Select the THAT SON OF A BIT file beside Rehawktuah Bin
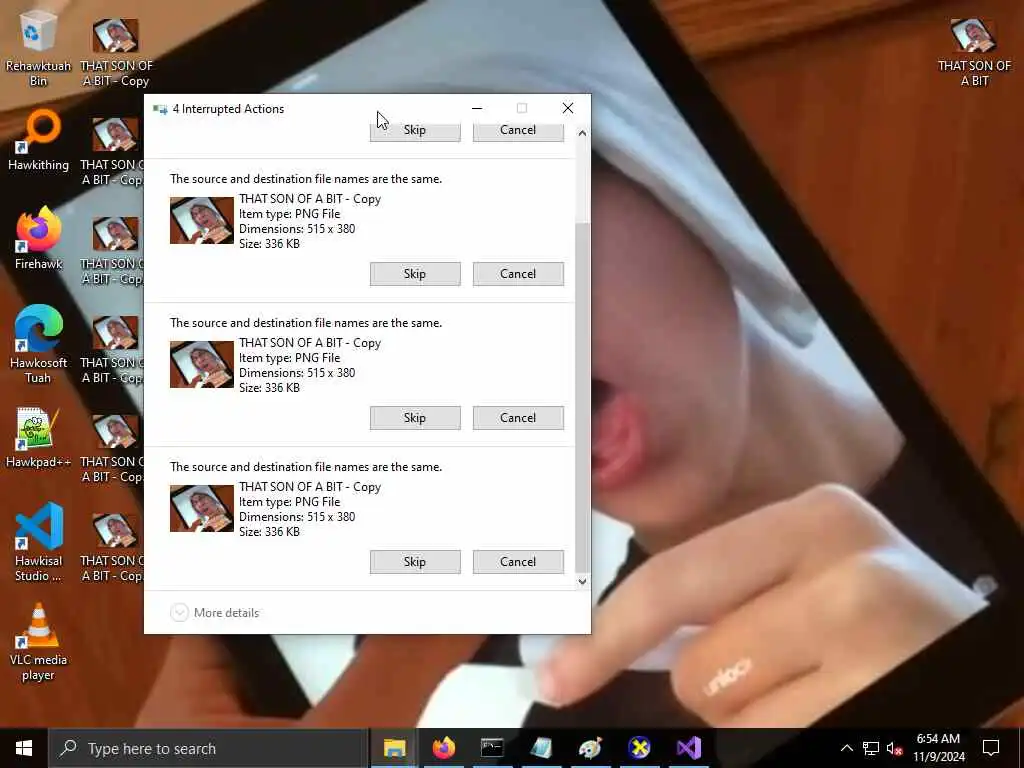The image size is (1024, 768). point(116,52)
